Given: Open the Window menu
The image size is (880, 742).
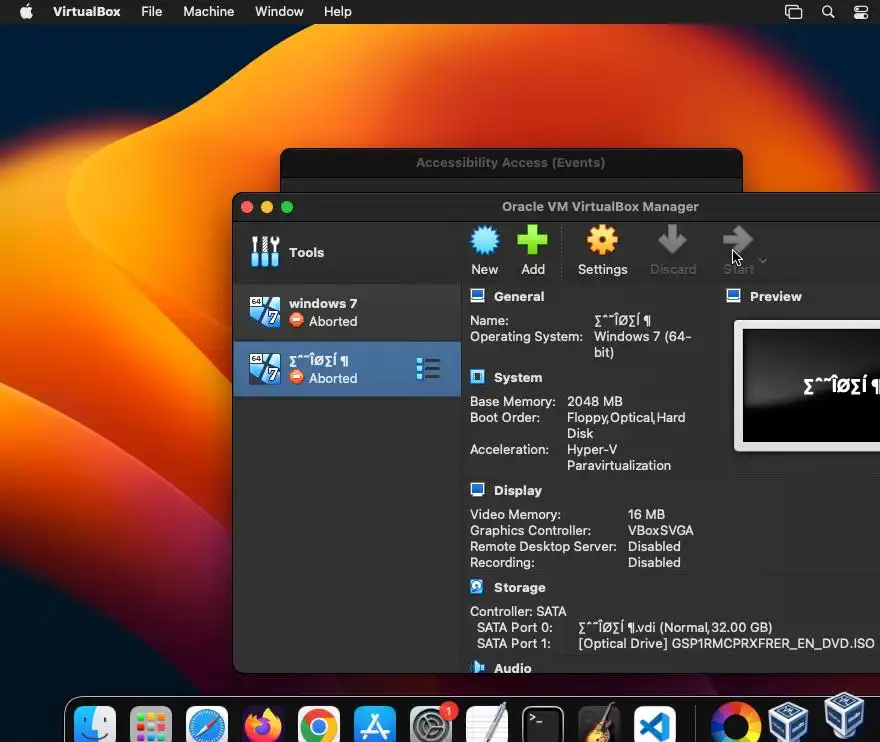Looking at the screenshot, I should (279, 12).
